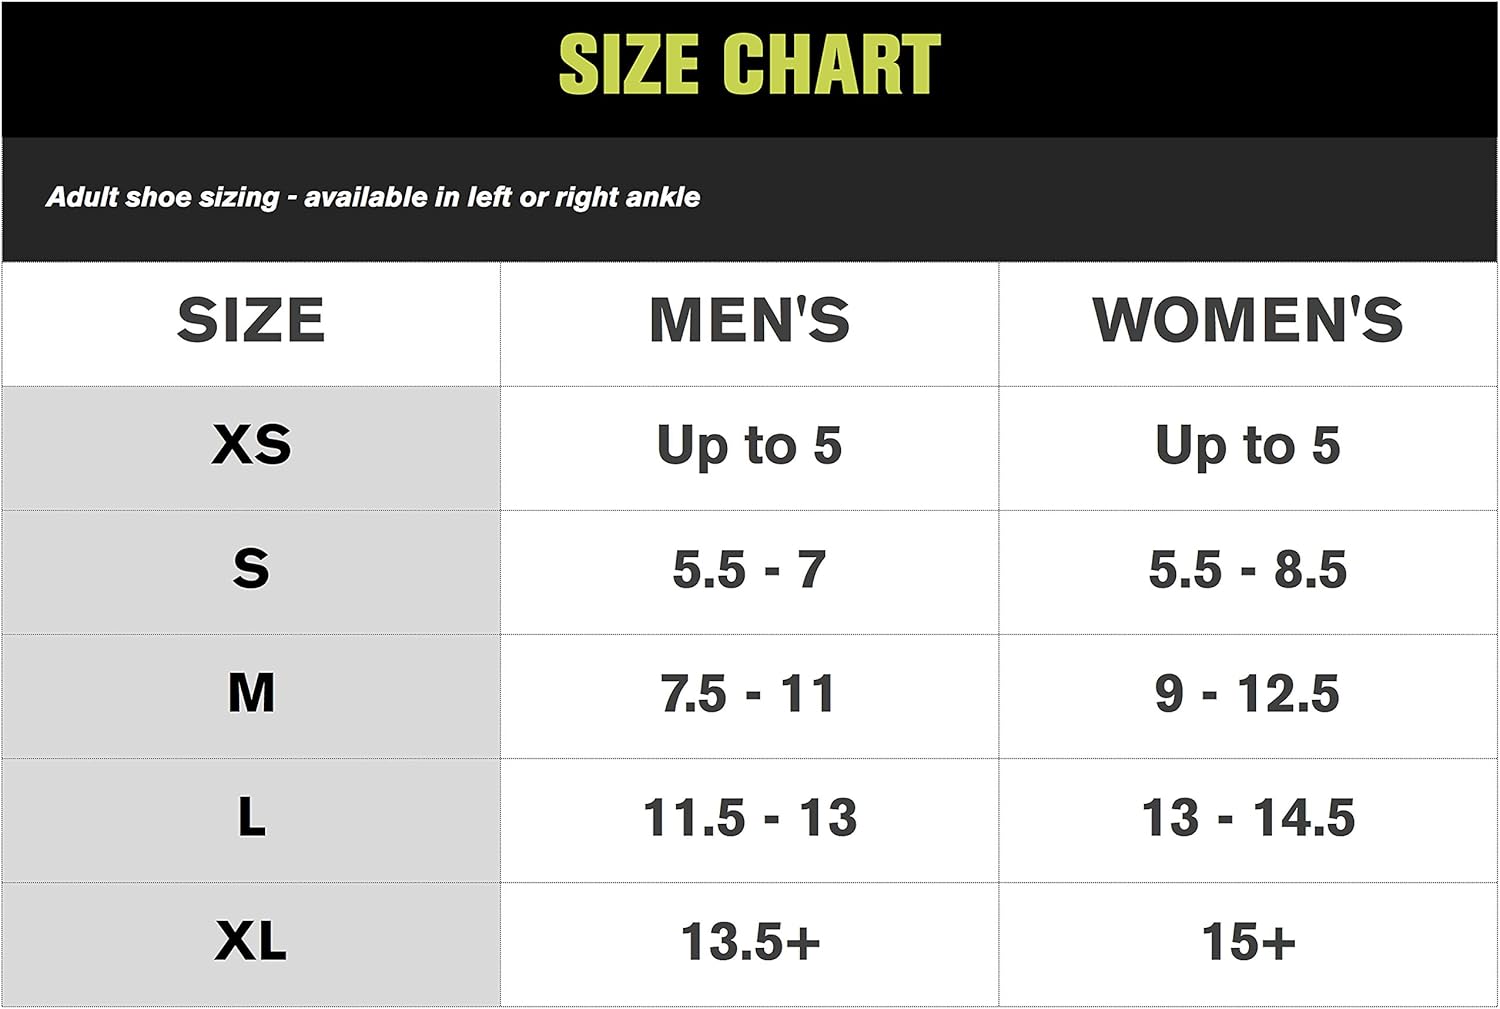This screenshot has height=1009, width=1500.
Task: Click women's XL value 15+
Action: pyautogui.click(x=1247, y=942)
